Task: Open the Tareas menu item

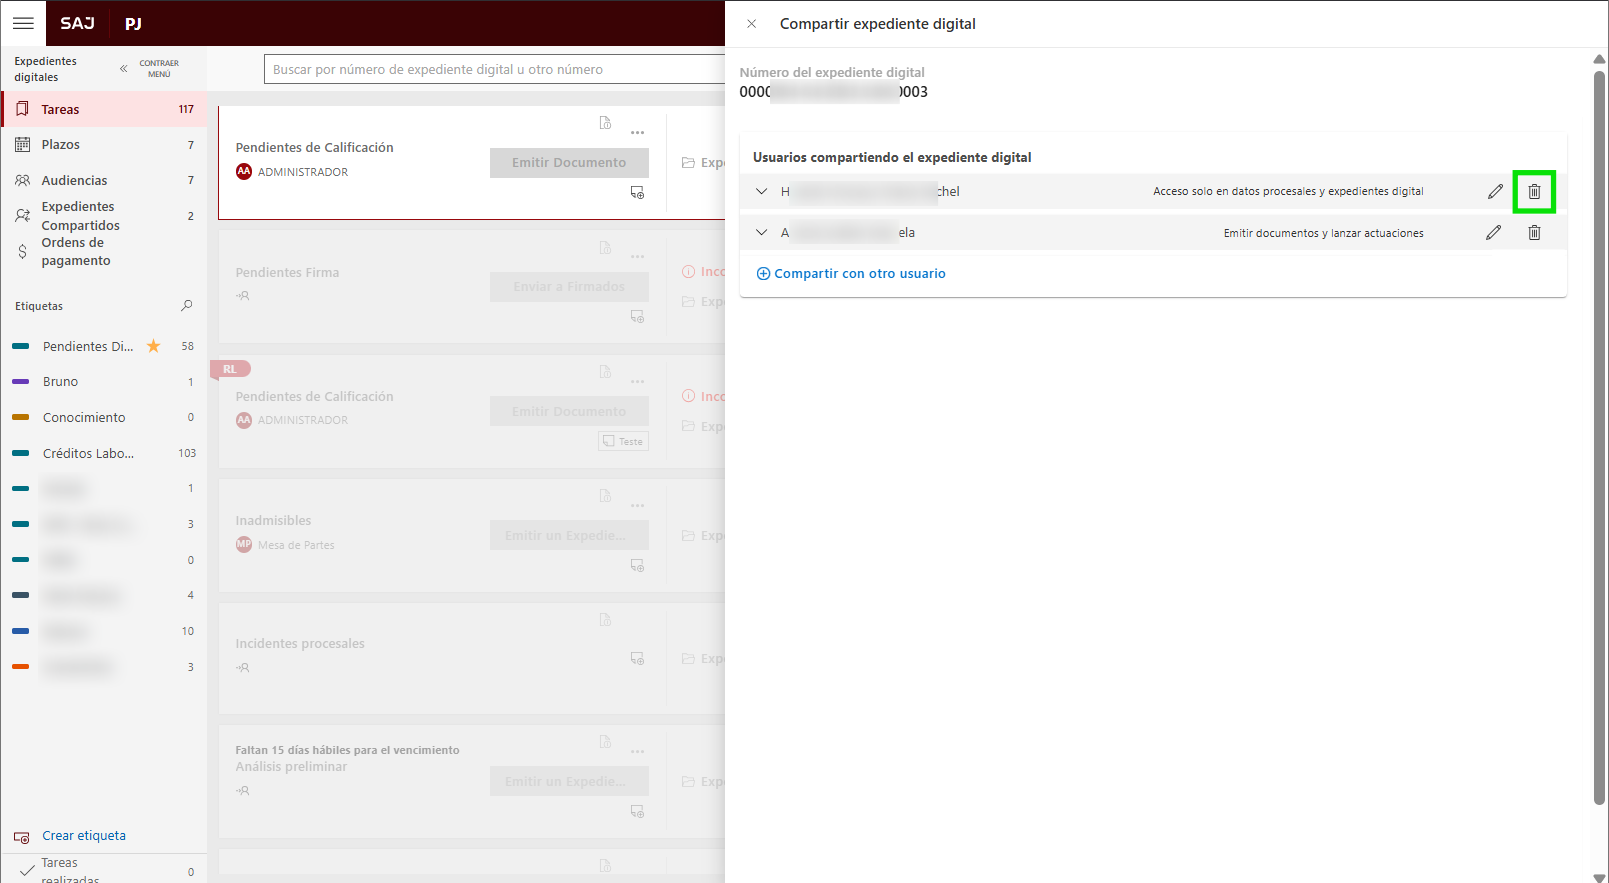Action: (60, 110)
